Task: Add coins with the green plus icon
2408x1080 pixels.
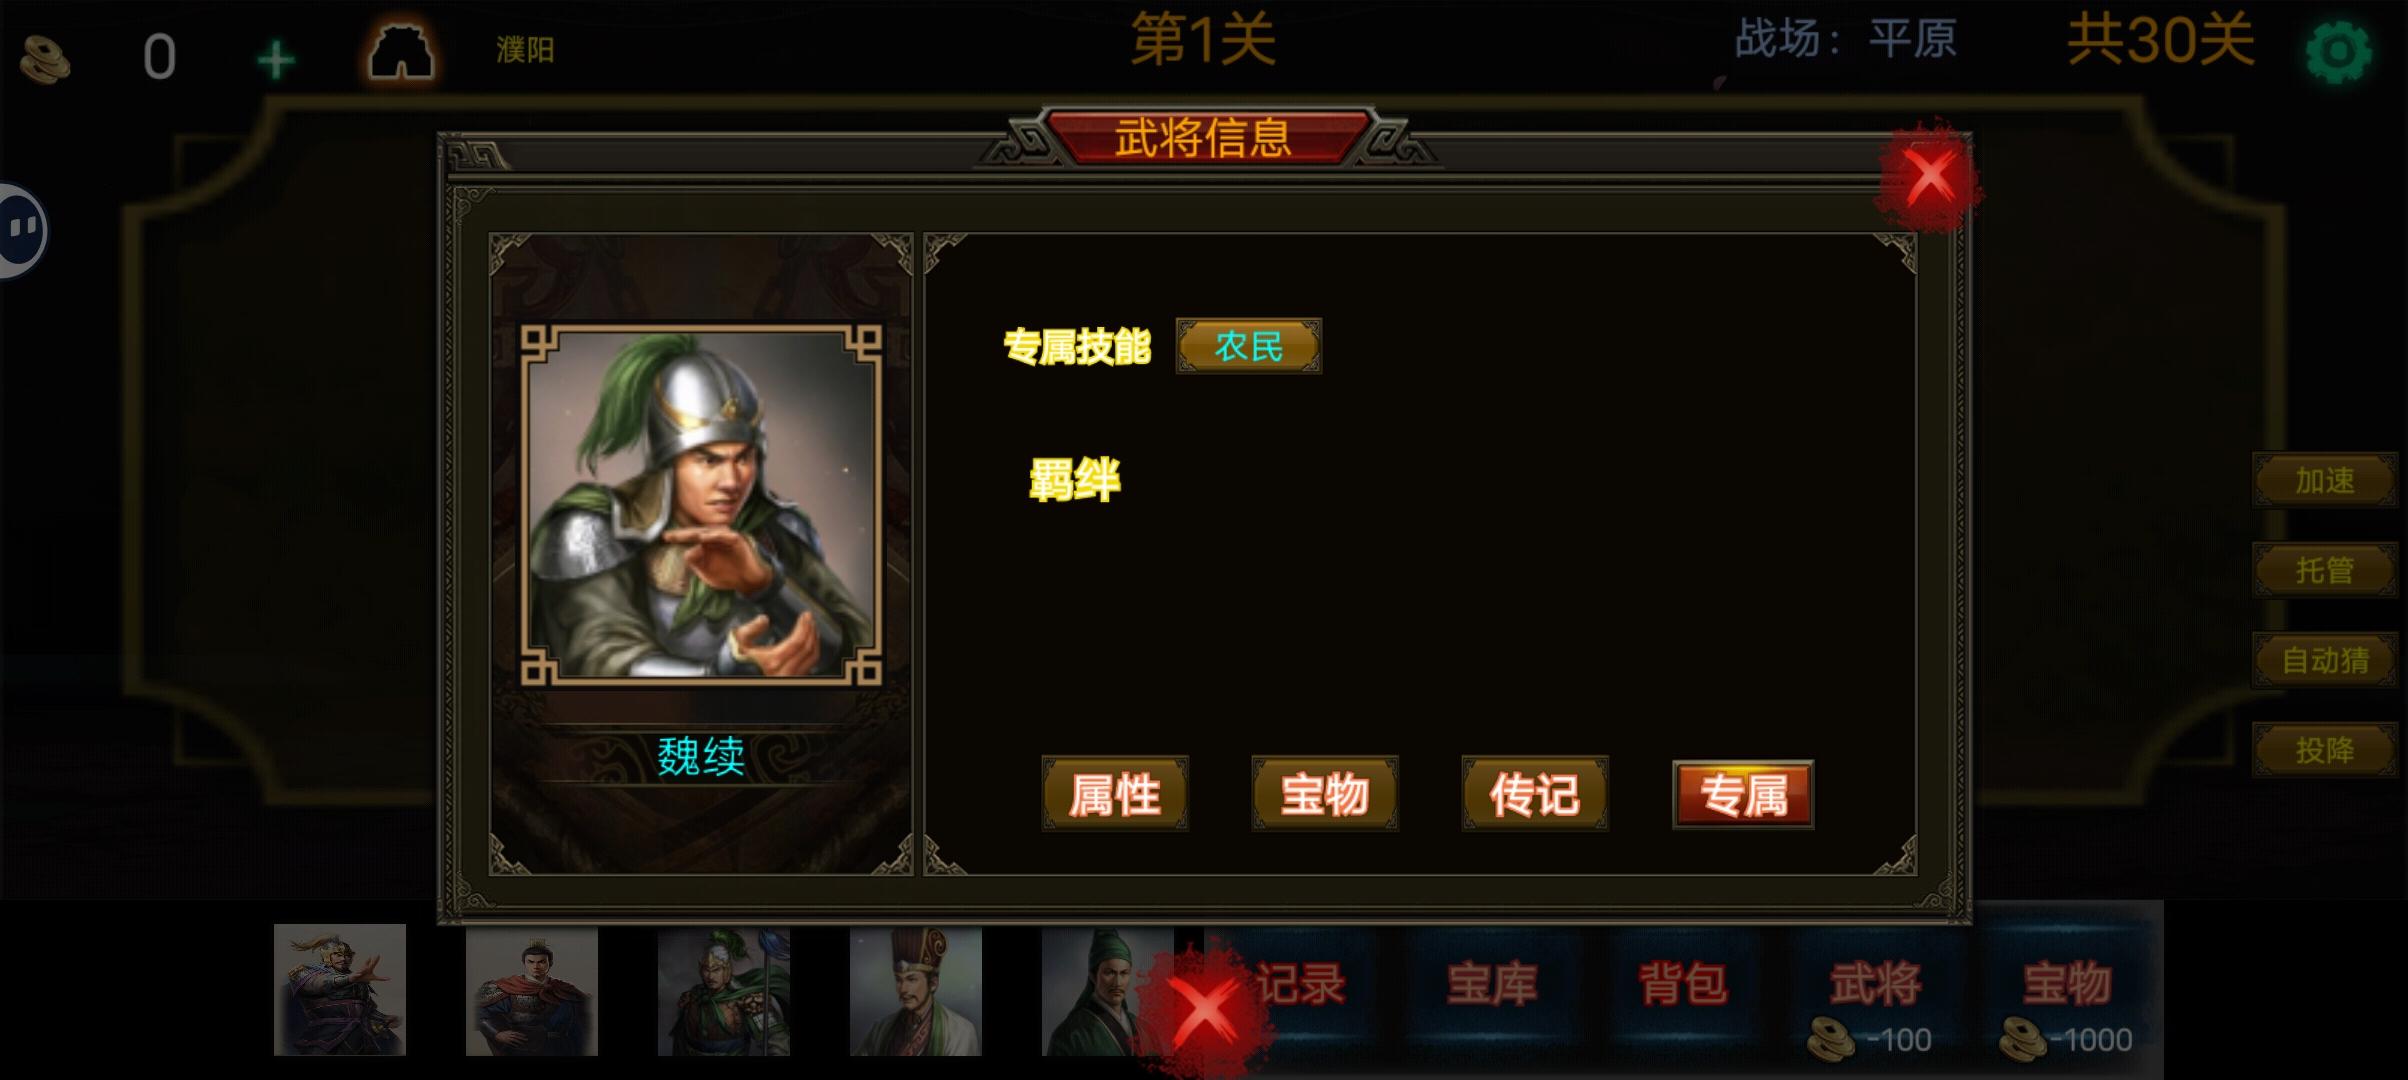Action: click(x=275, y=60)
